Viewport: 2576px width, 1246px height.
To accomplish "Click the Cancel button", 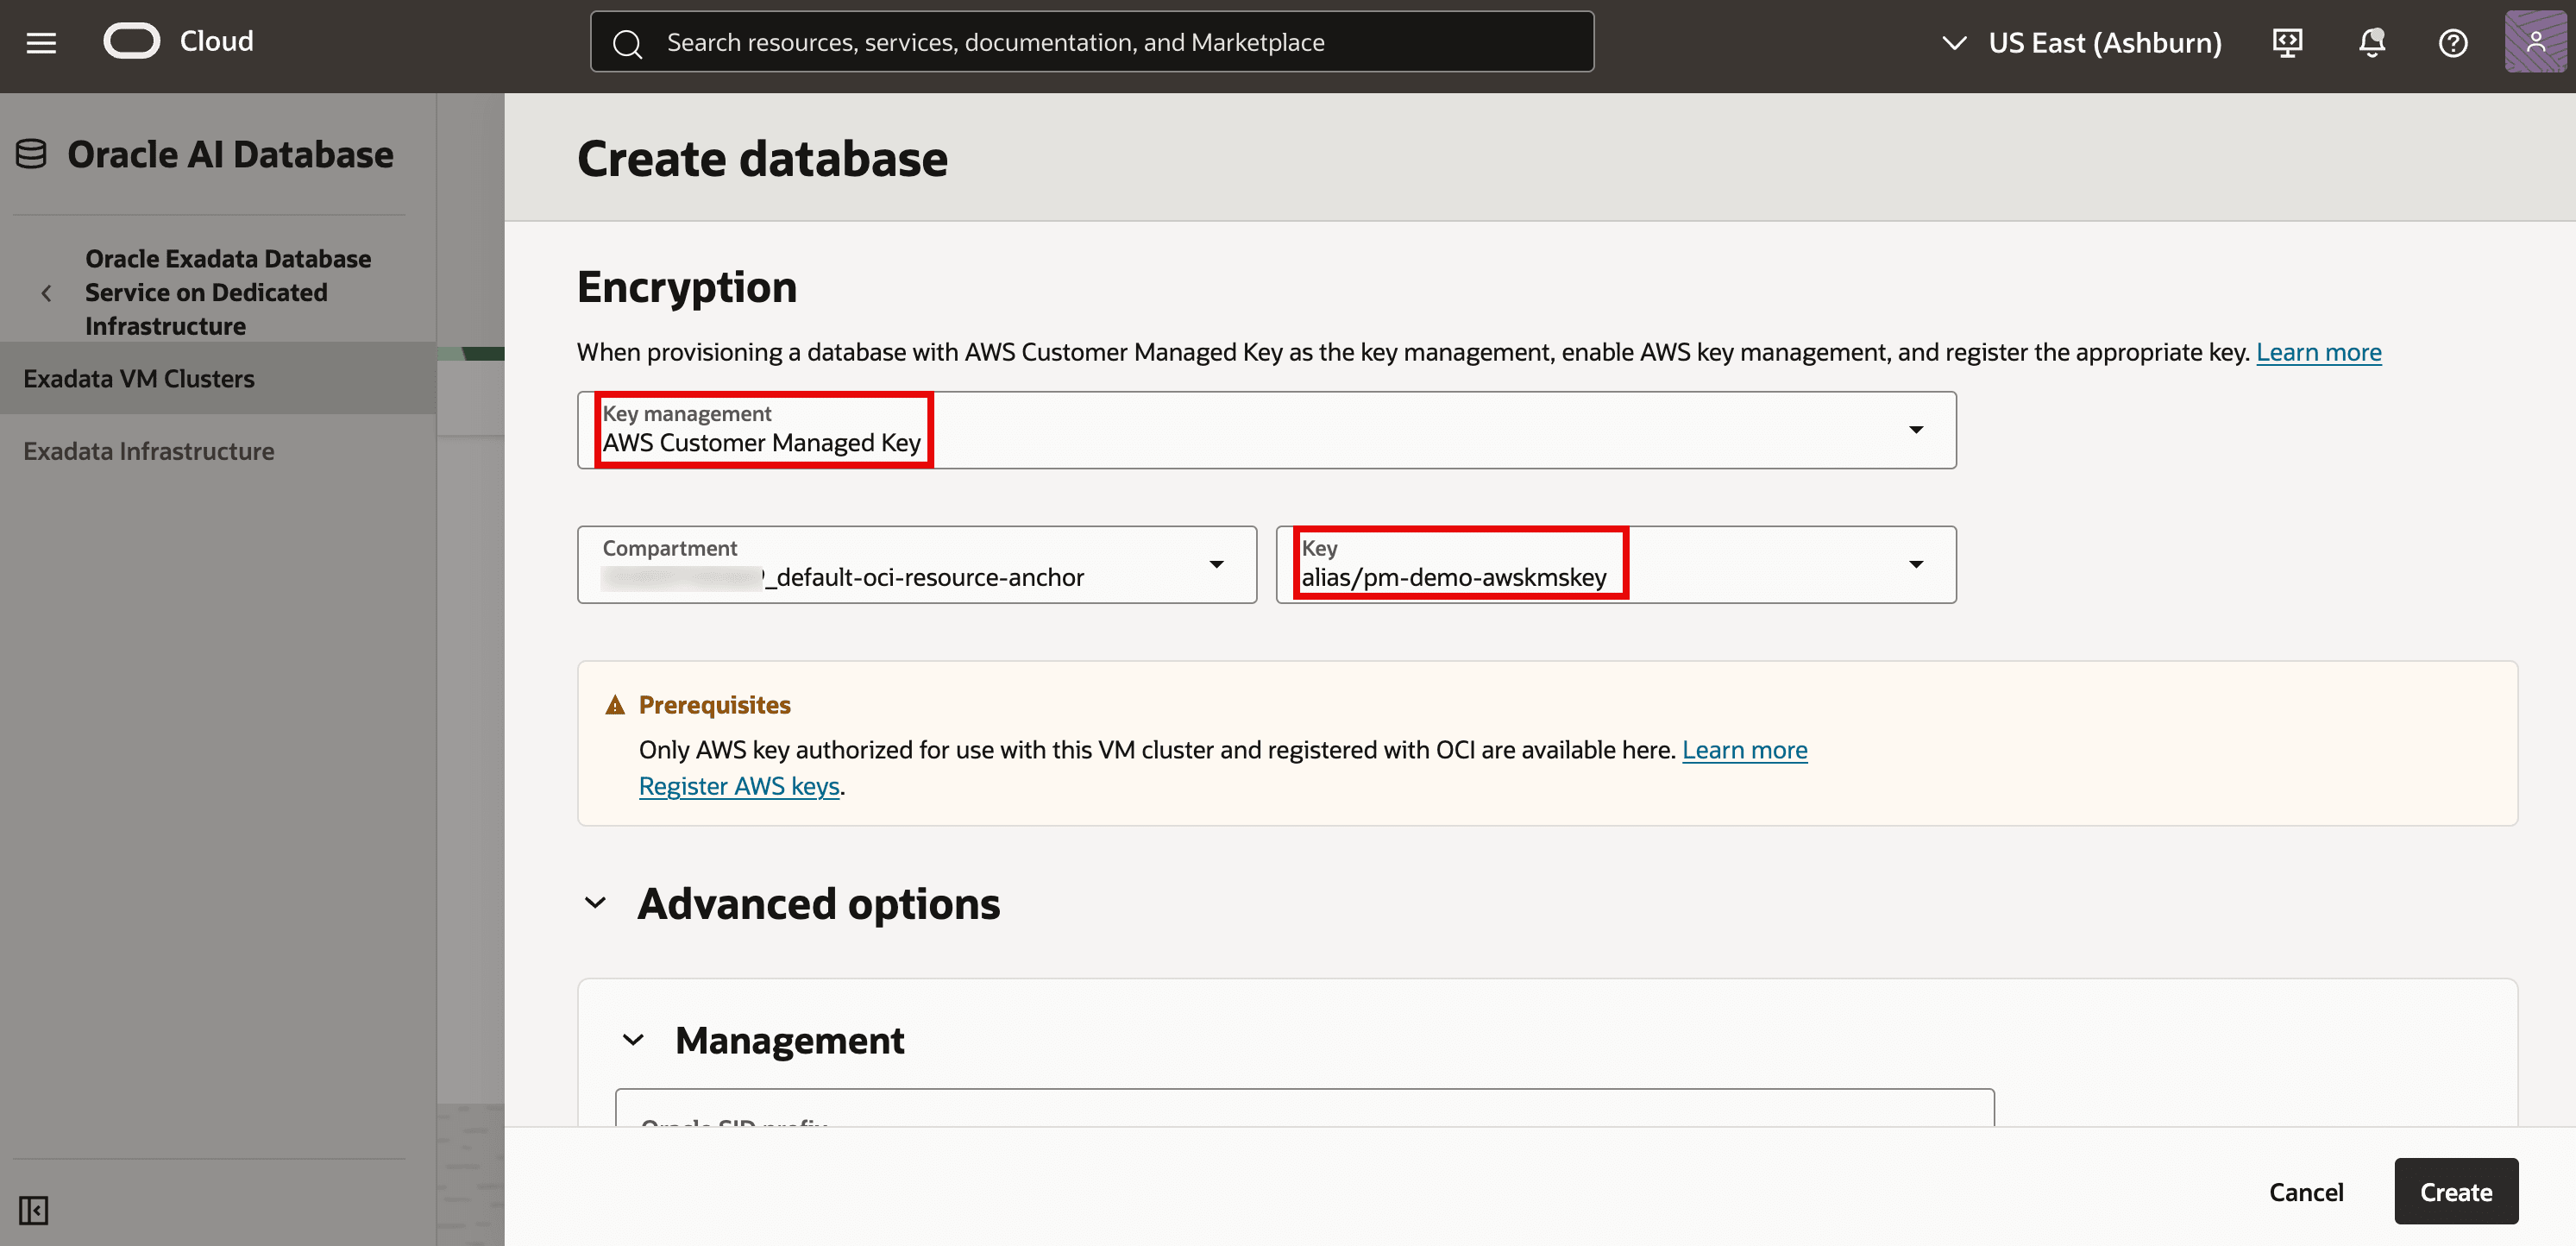I will [2305, 1192].
